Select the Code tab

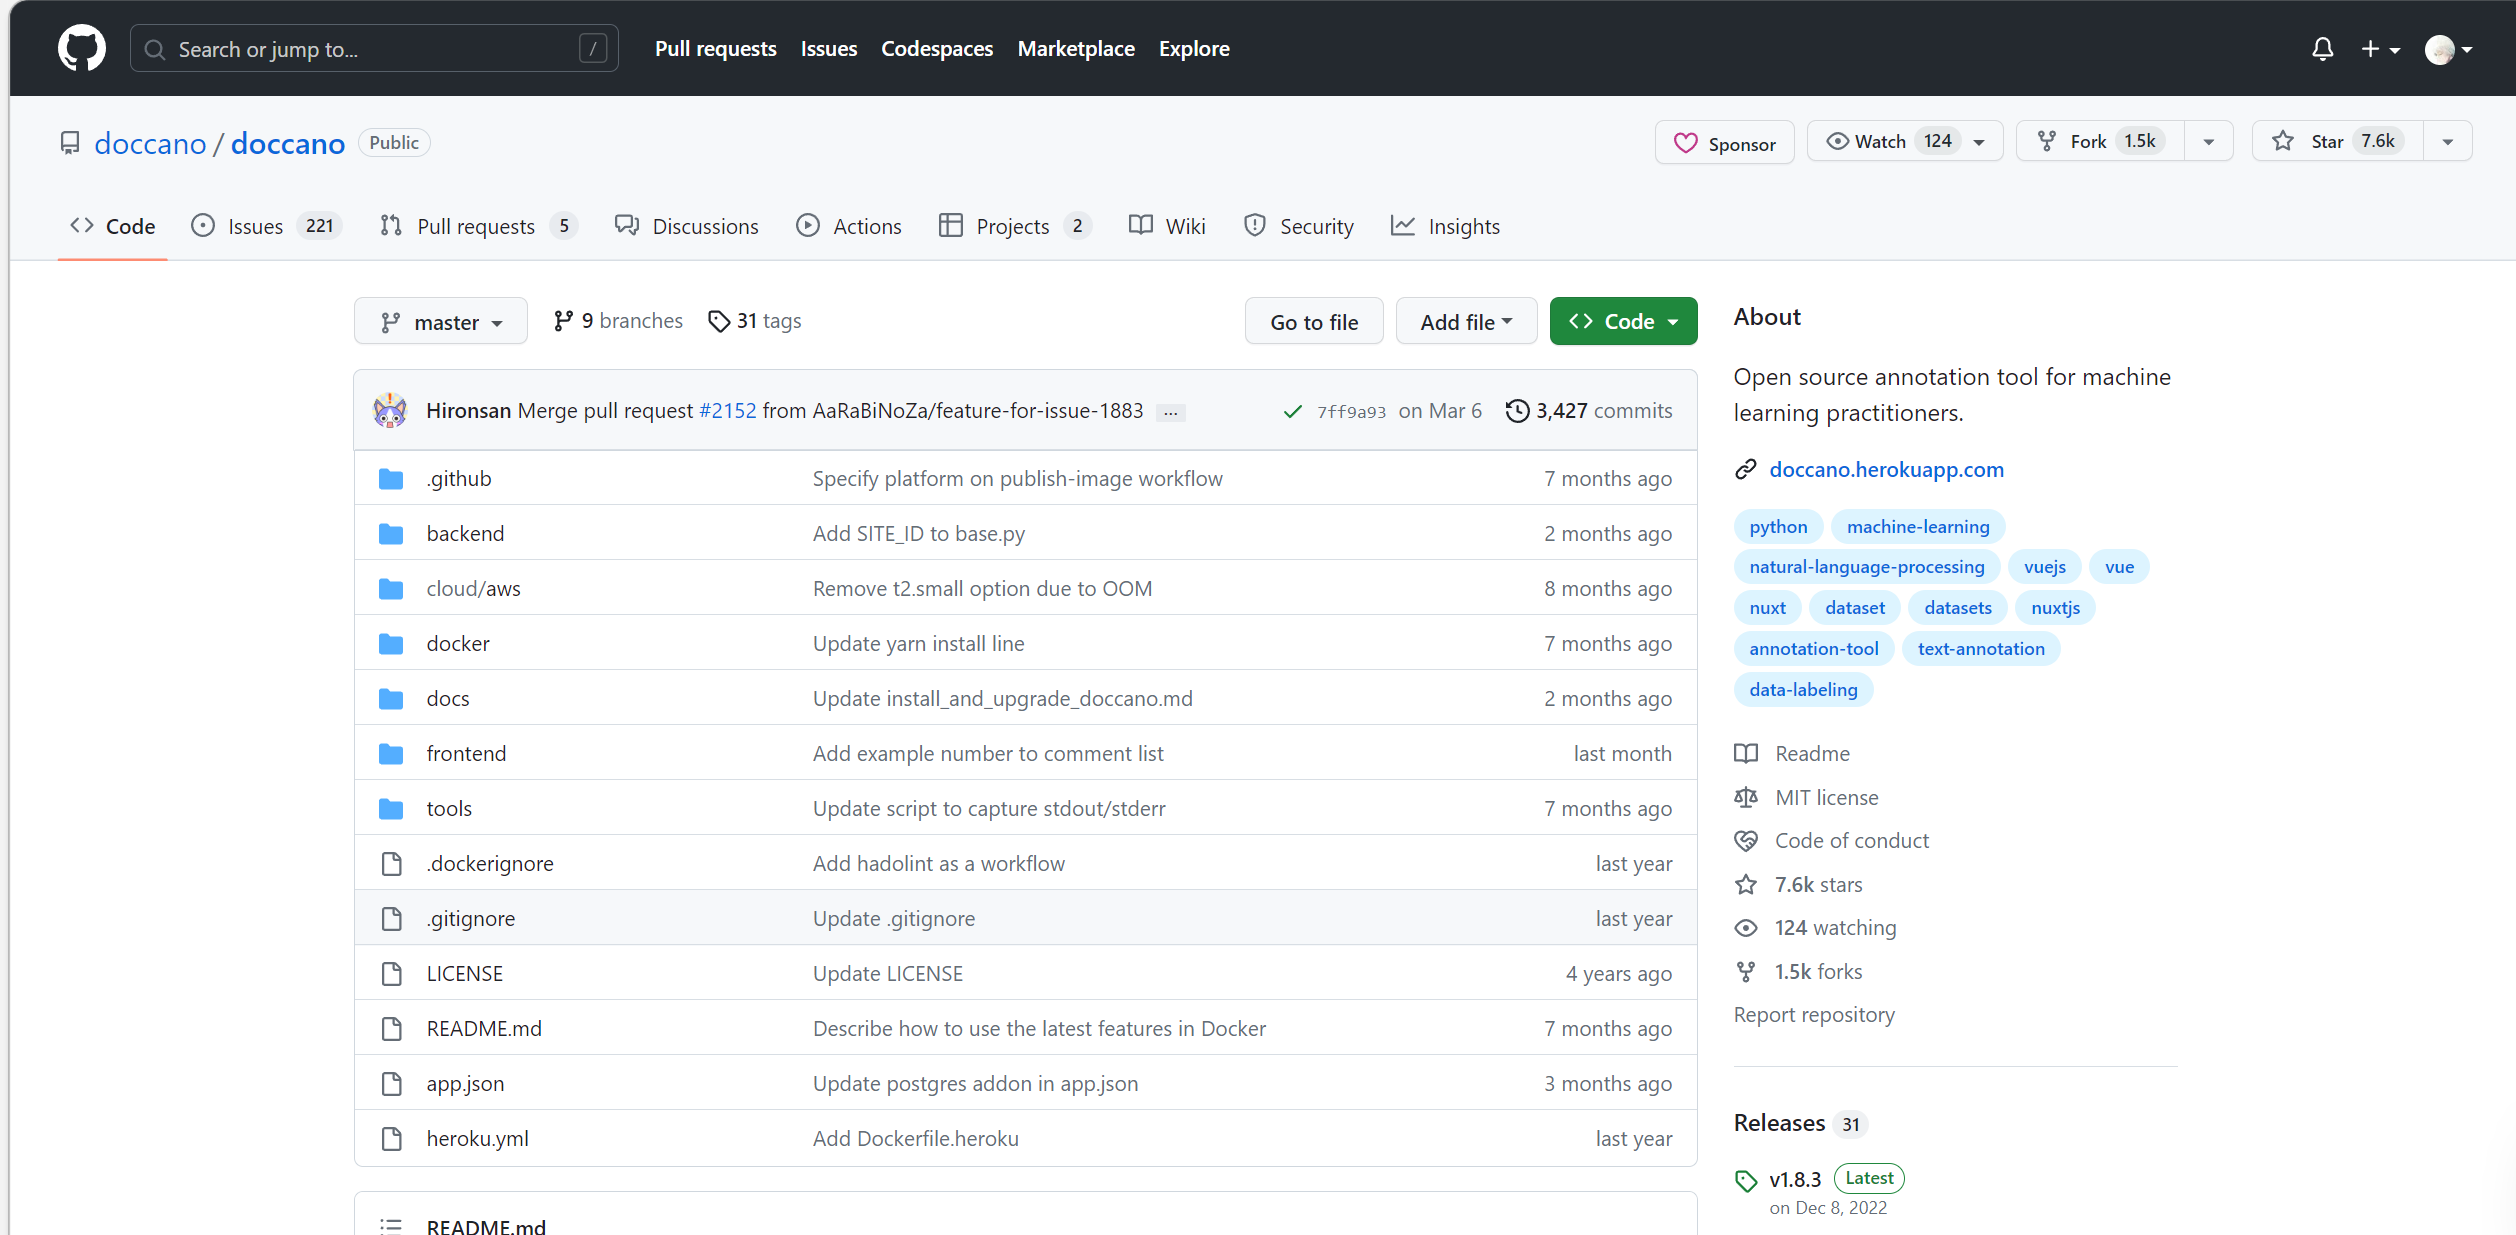point(113,226)
